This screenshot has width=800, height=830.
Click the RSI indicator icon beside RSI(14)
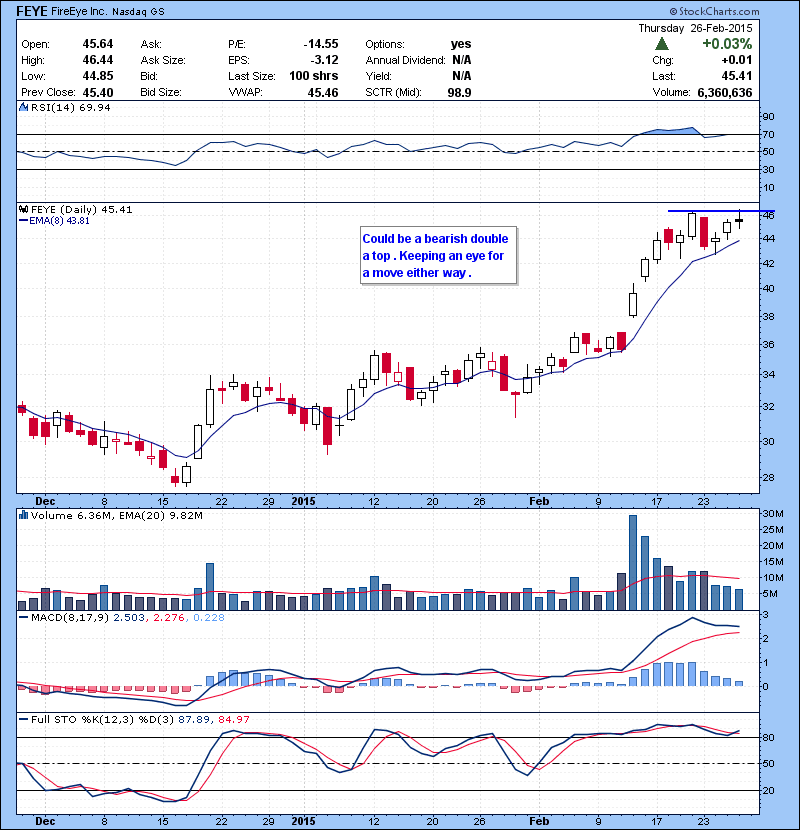[23, 107]
